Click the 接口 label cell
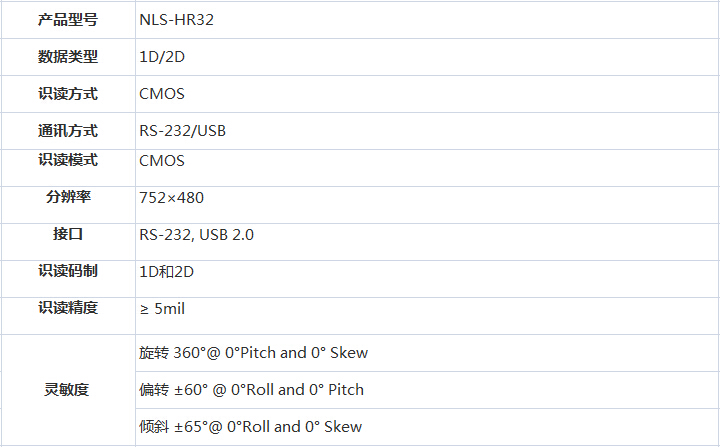Screen dimensions: 720x447 point(68,234)
